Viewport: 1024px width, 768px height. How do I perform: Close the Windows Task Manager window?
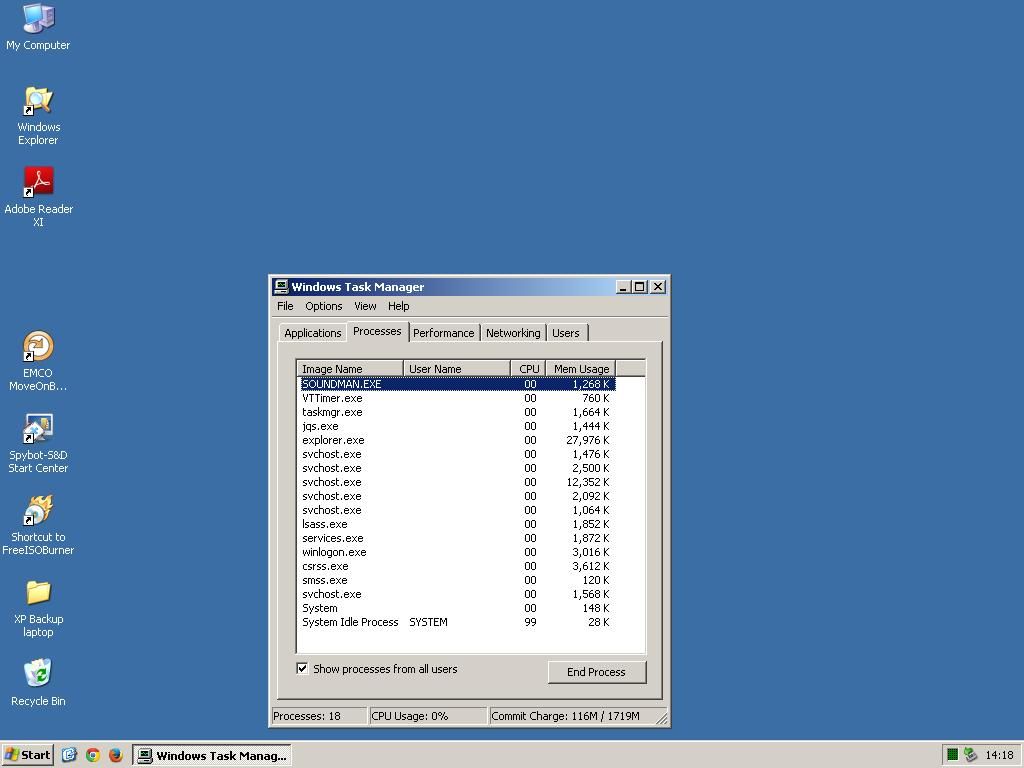(658, 287)
